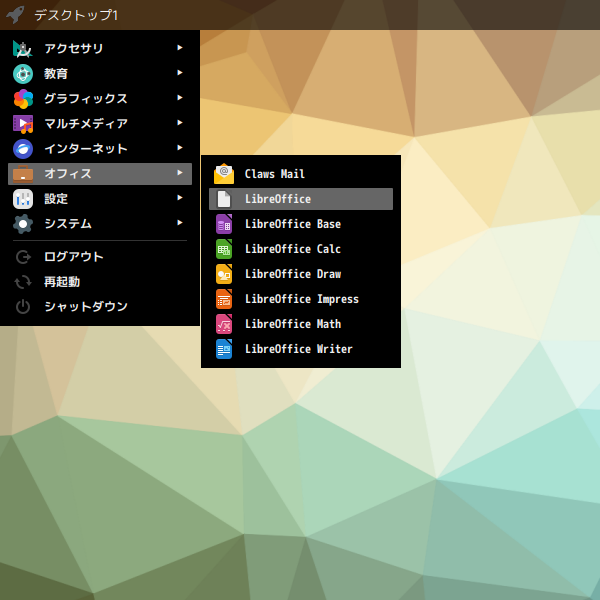Screen dimensions: 600x600
Task: Click the 再起動 refresh icon
Action: coord(23,282)
